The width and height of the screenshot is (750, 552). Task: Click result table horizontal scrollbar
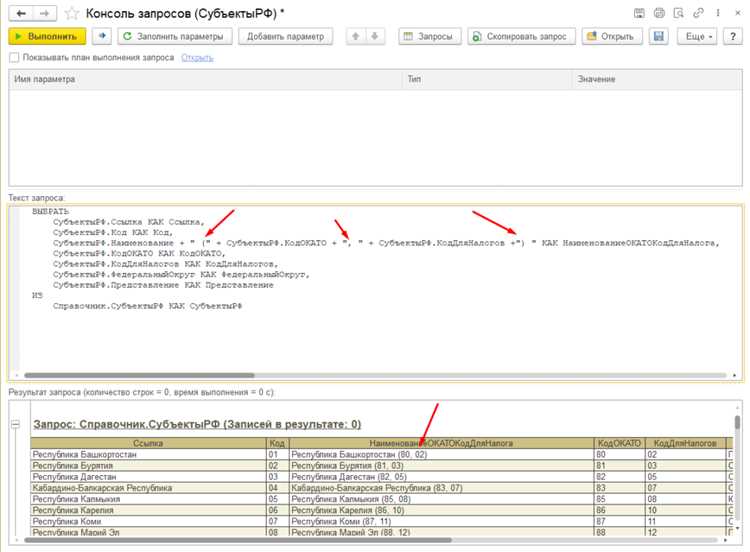pyautogui.click(x=238, y=540)
